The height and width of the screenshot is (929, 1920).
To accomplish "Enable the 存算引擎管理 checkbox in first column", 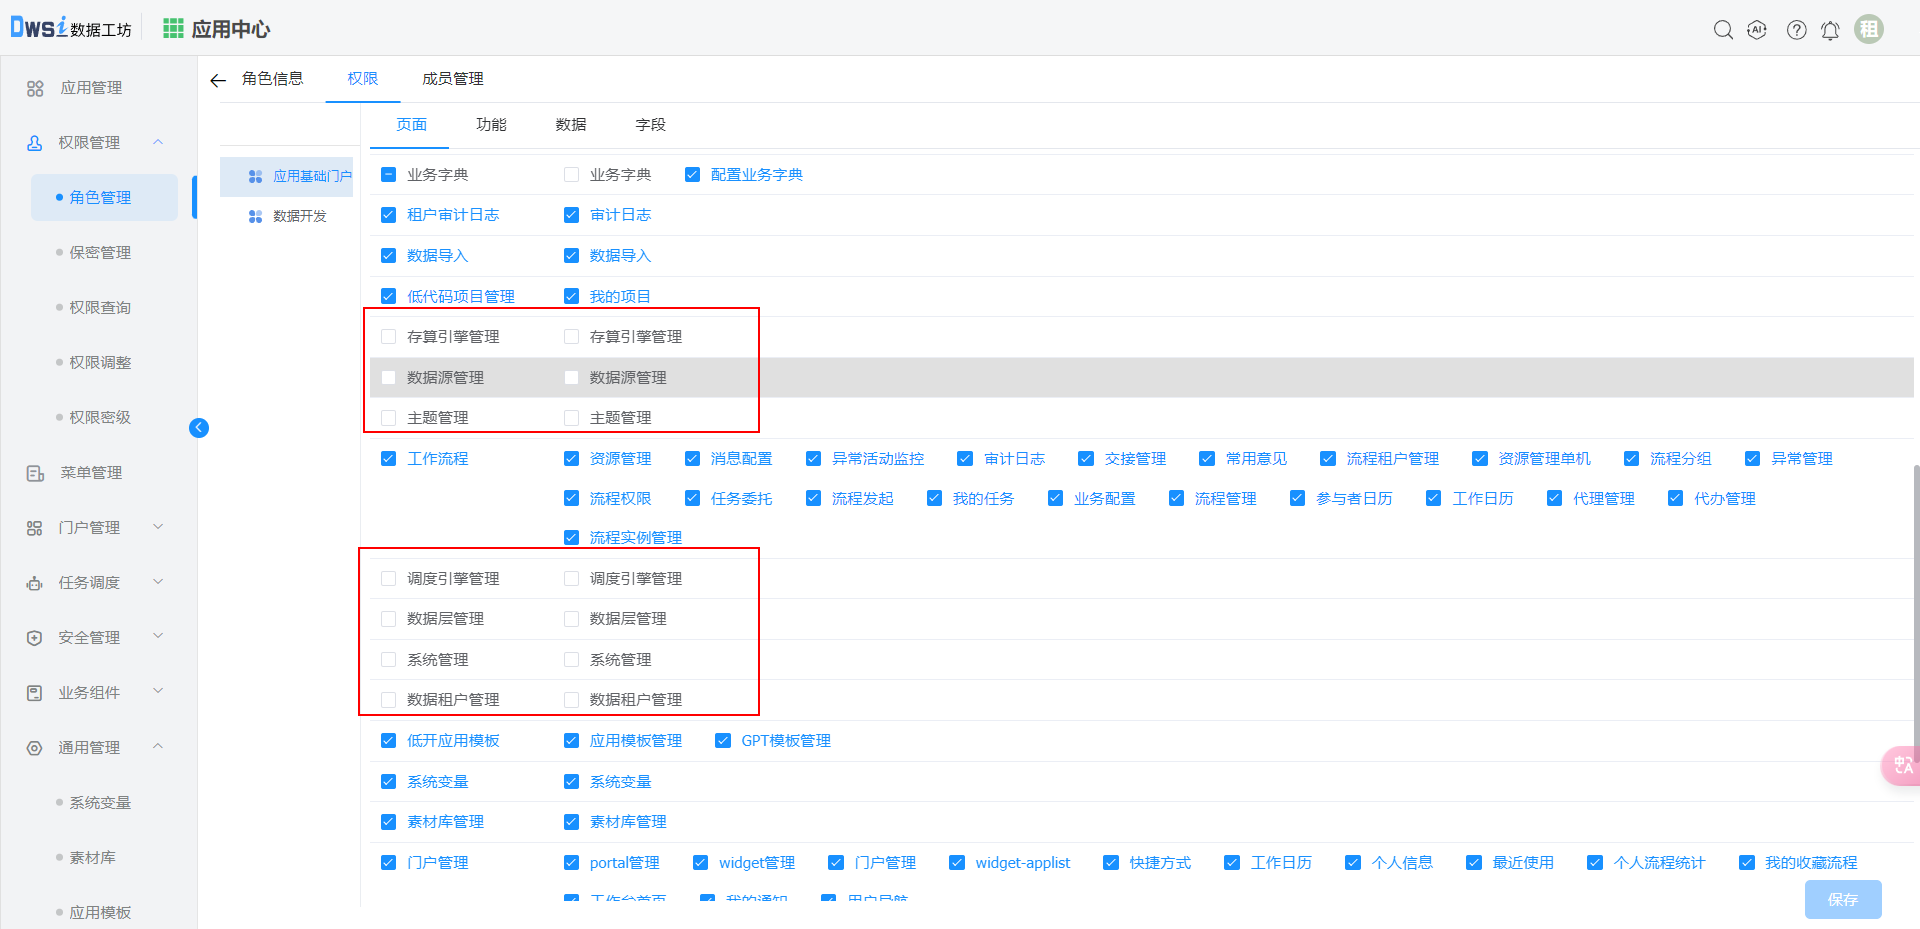I will pyautogui.click(x=389, y=337).
